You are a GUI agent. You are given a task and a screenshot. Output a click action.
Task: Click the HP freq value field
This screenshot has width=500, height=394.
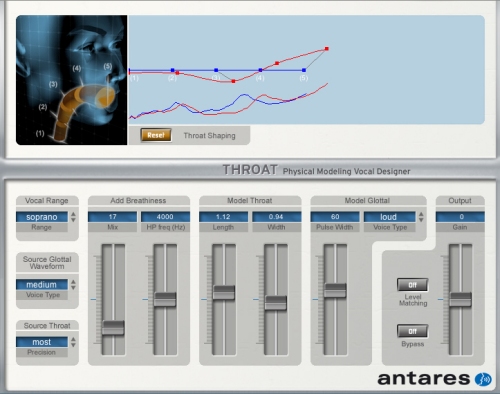tap(165, 217)
